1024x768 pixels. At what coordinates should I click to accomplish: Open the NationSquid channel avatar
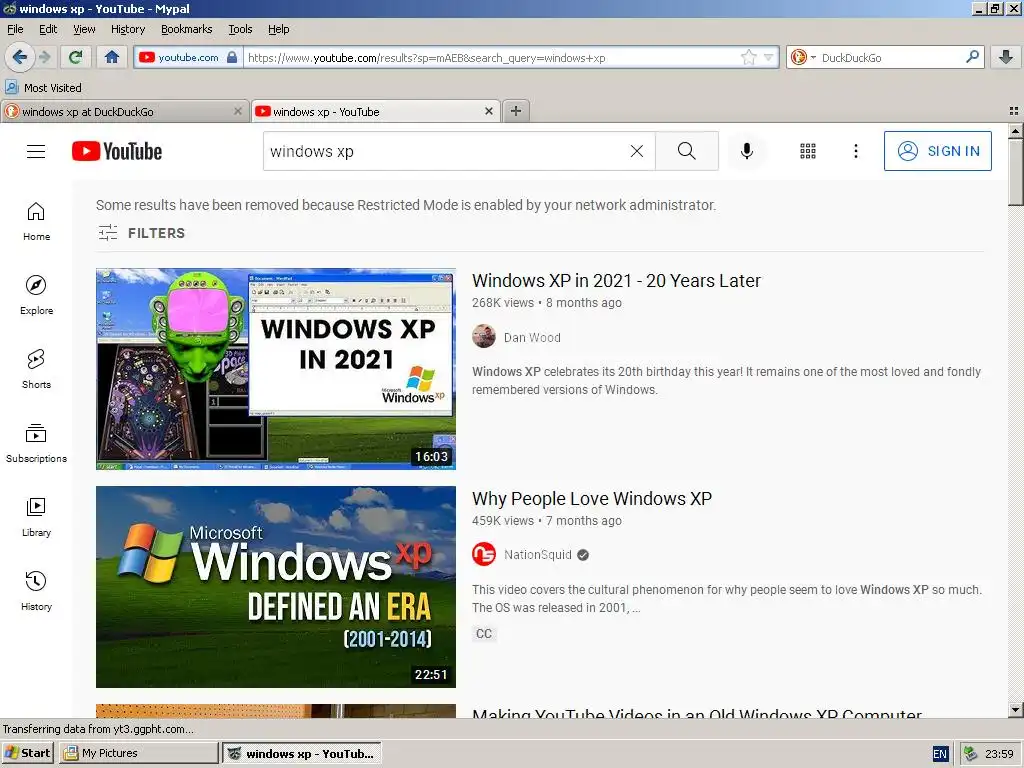484,554
